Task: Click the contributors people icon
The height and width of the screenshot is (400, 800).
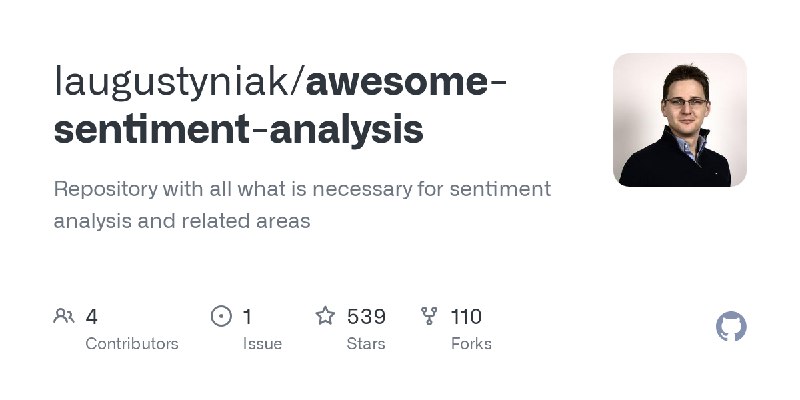Action: point(64,316)
